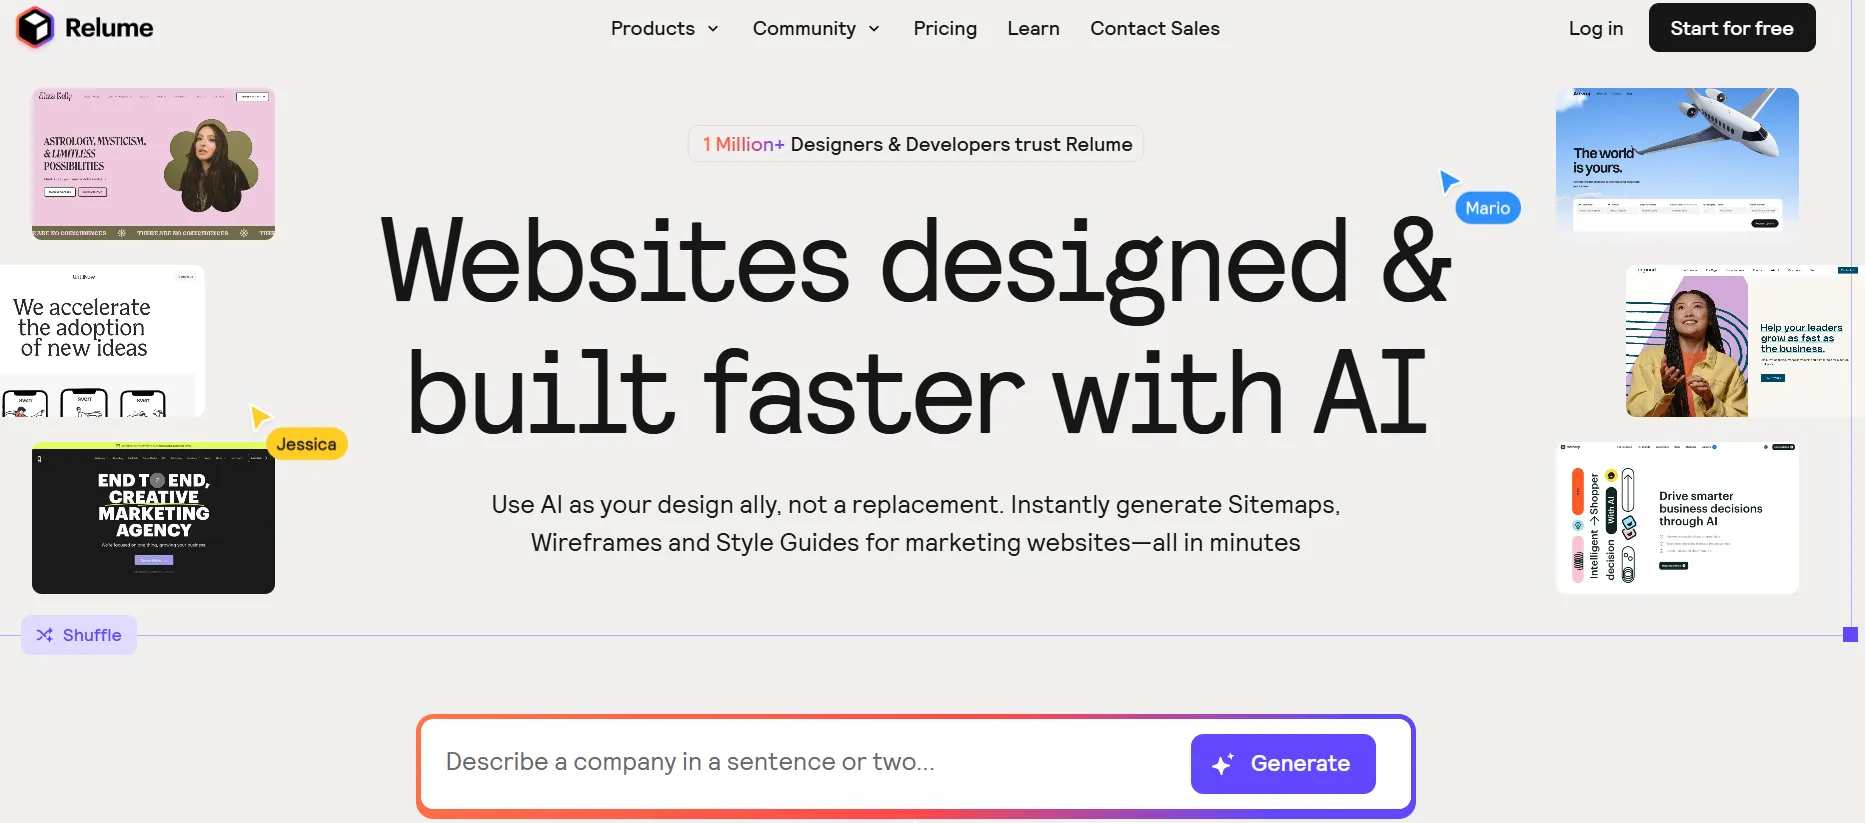The height and width of the screenshot is (823, 1865).
Task: Open the smarter business decisions thumbnail
Action: (1677, 518)
